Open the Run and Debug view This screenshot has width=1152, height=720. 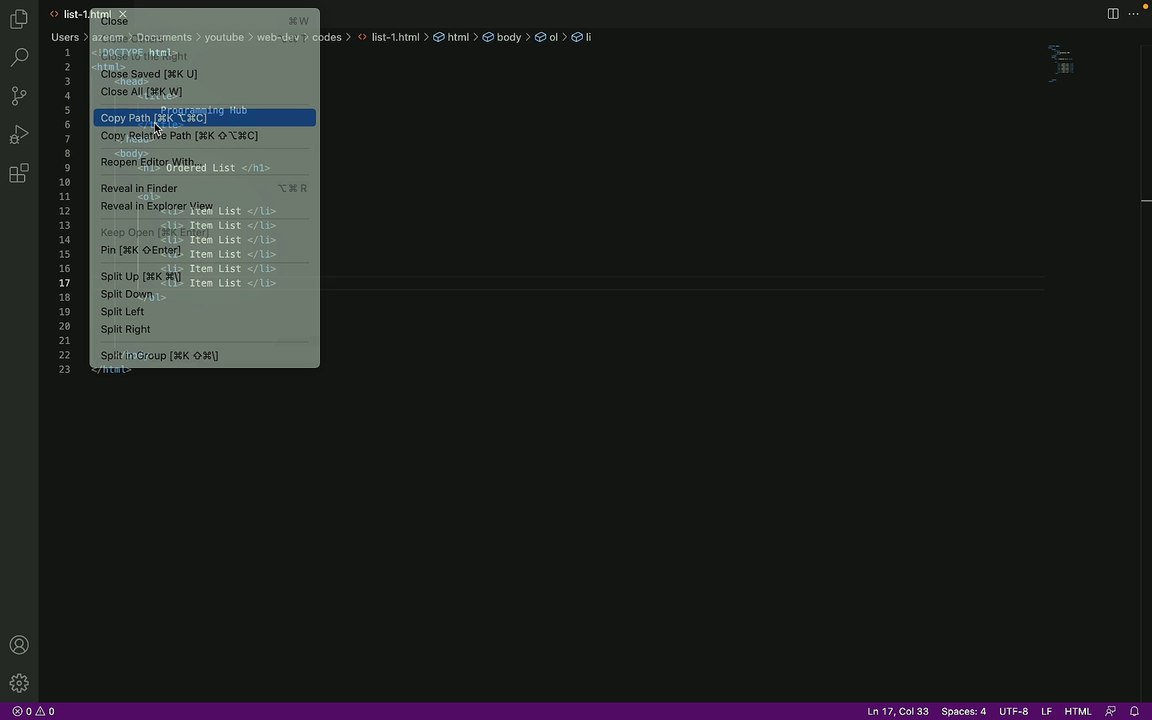coord(18,135)
